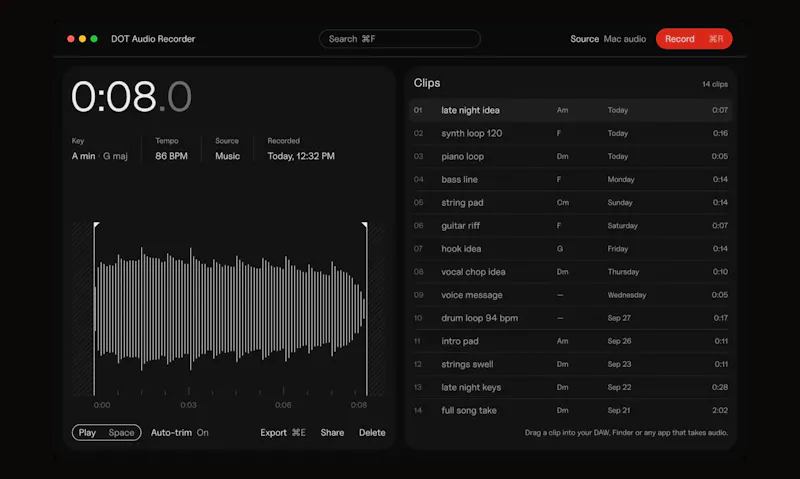Toggle Auto-trim On
Image resolution: width=800 pixels, height=479 pixels.
coord(180,433)
